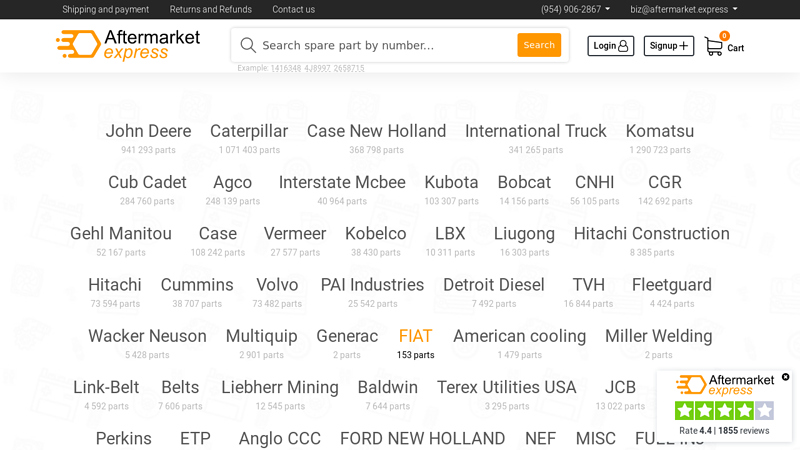Open the shopping cart icon
800x450 pixels.
[714, 46]
